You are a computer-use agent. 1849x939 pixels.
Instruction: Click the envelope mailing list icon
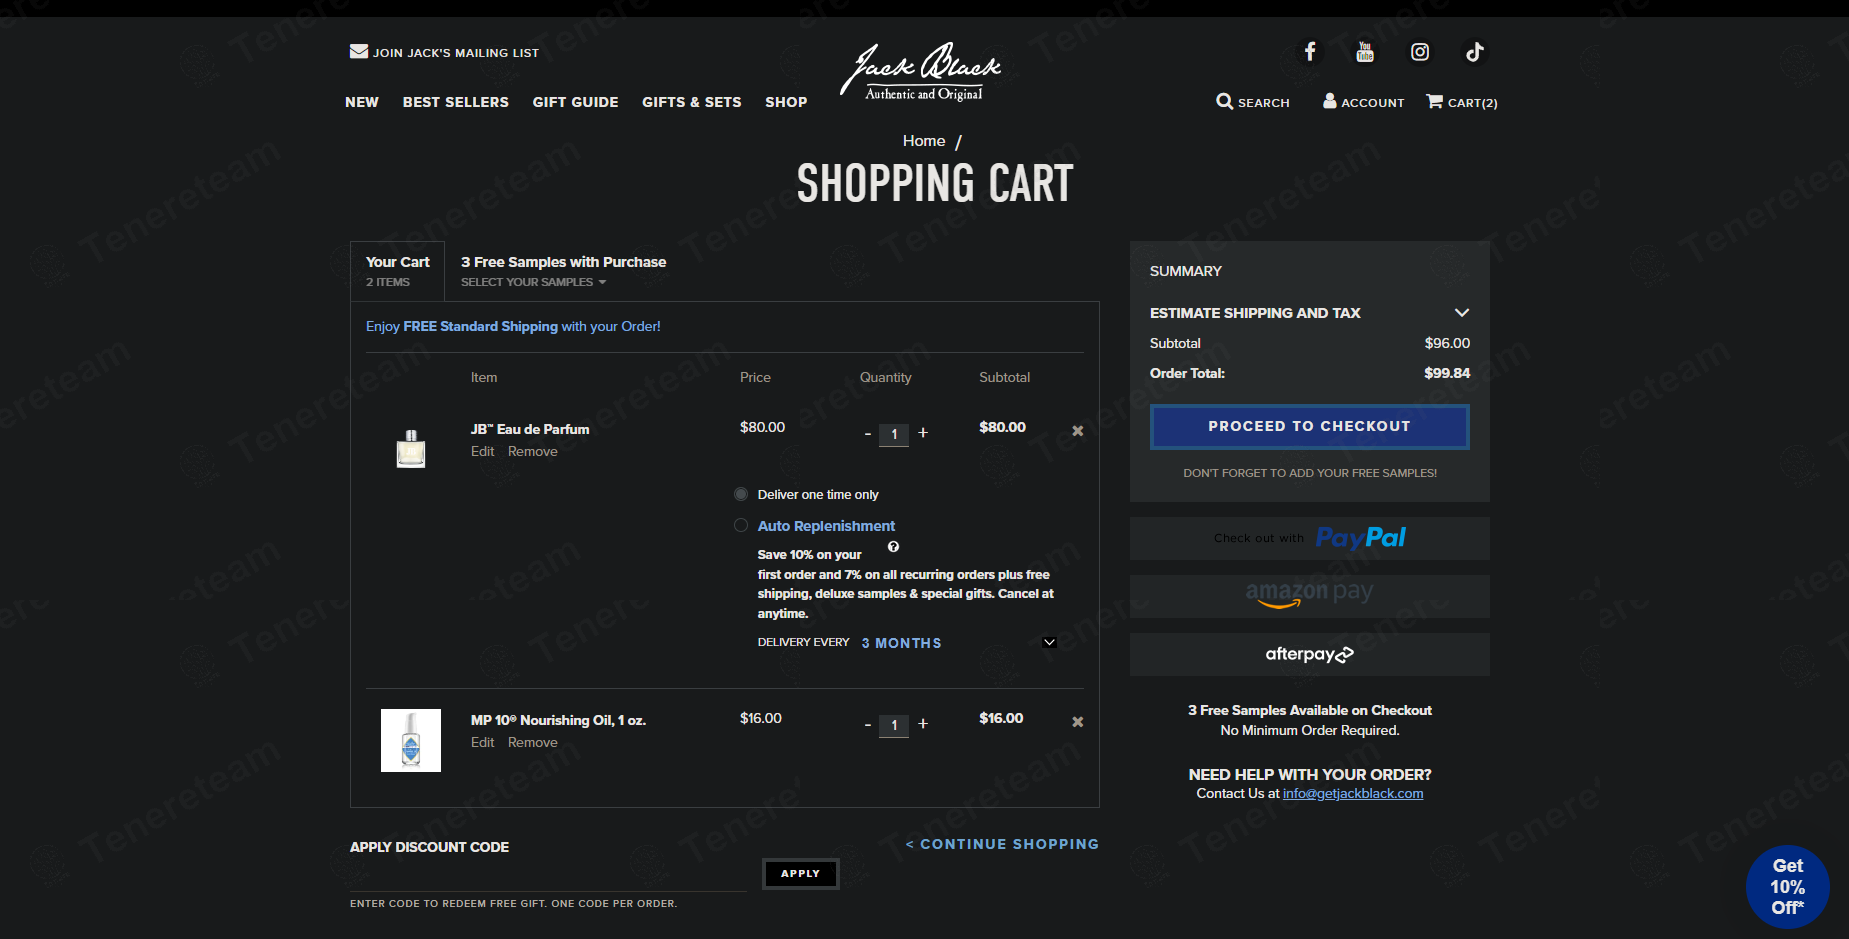359,51
